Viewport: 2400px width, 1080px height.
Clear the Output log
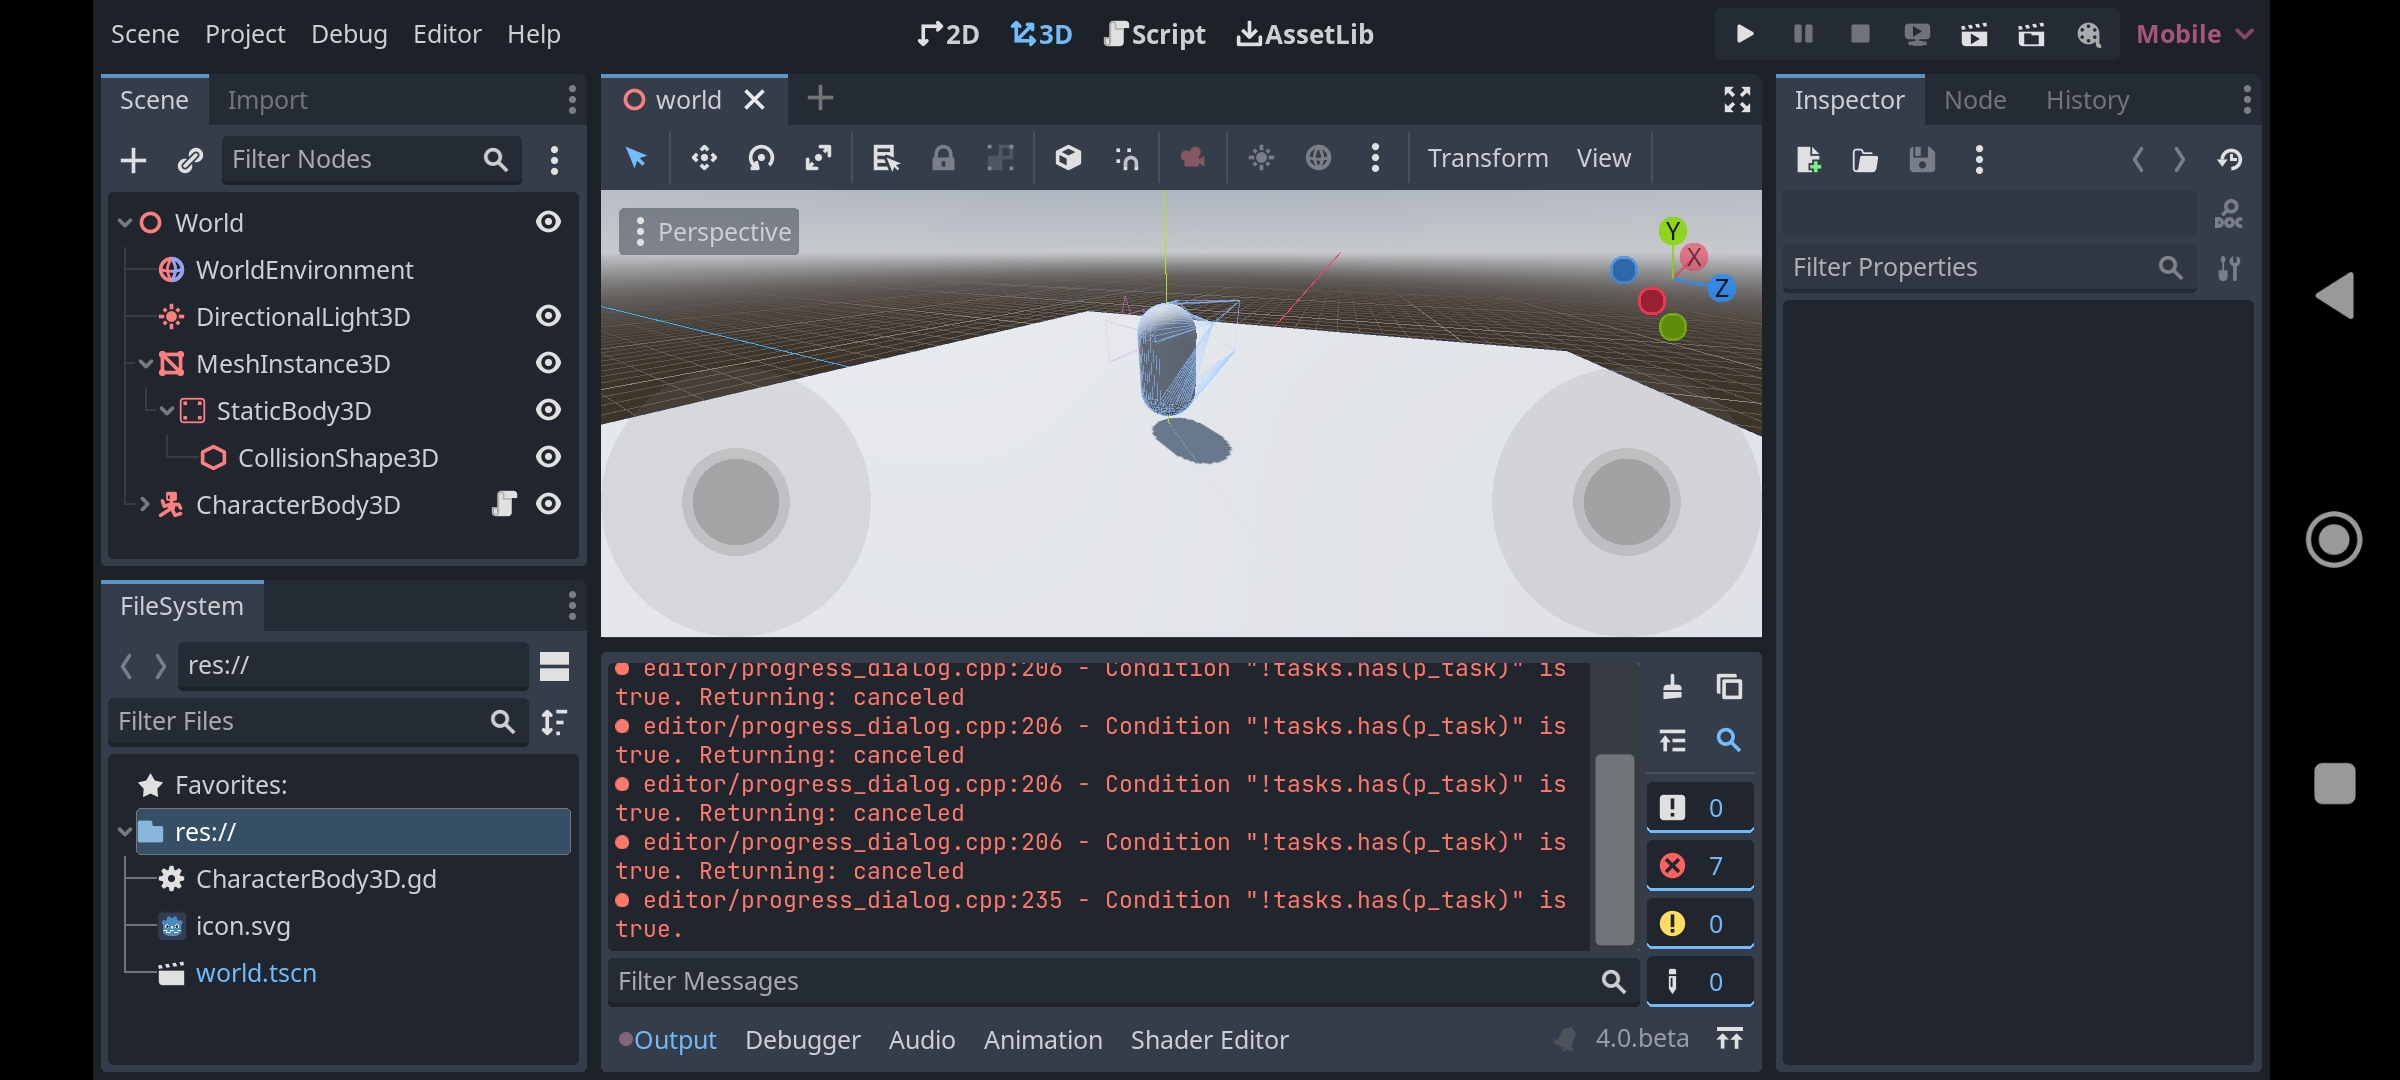click(x=1671, y=687)
